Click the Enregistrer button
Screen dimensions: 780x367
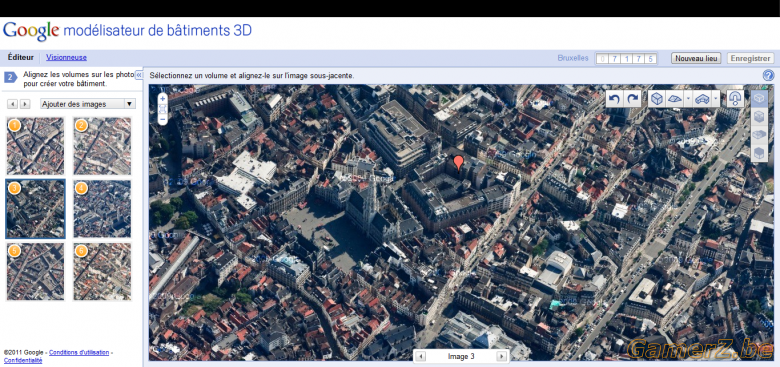751,58
